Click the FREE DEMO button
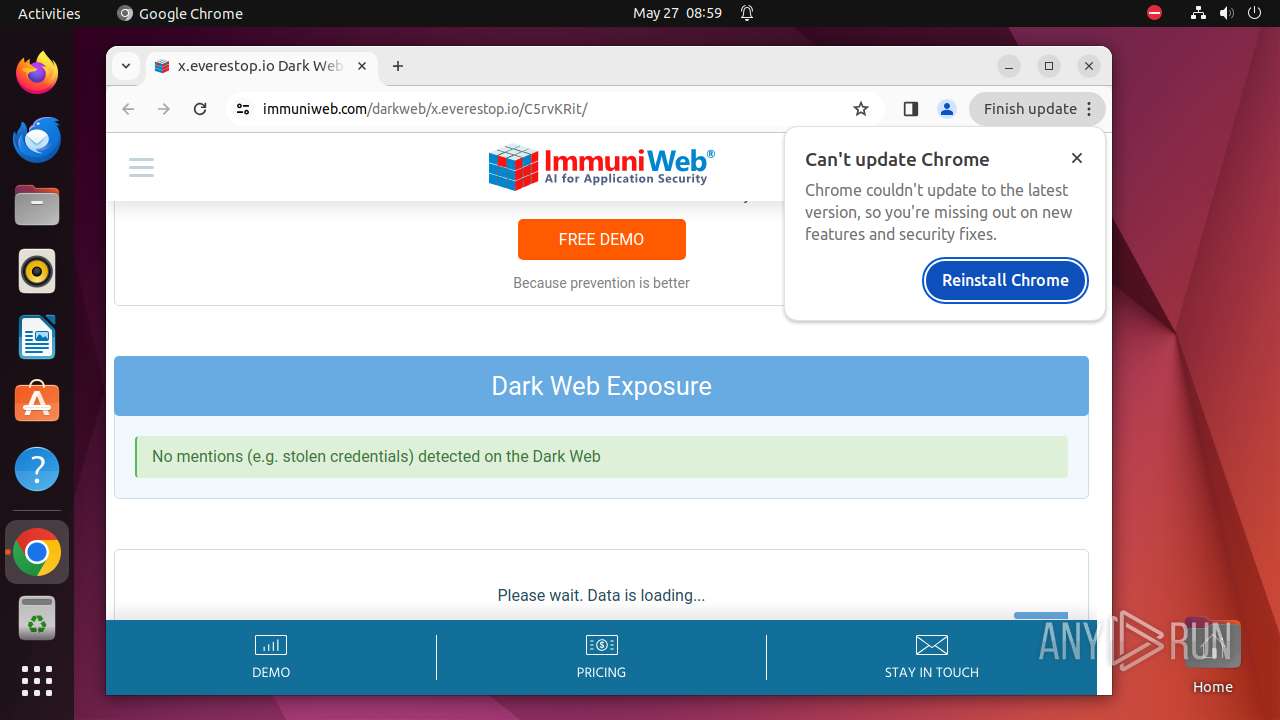 [x=602, y=239]
